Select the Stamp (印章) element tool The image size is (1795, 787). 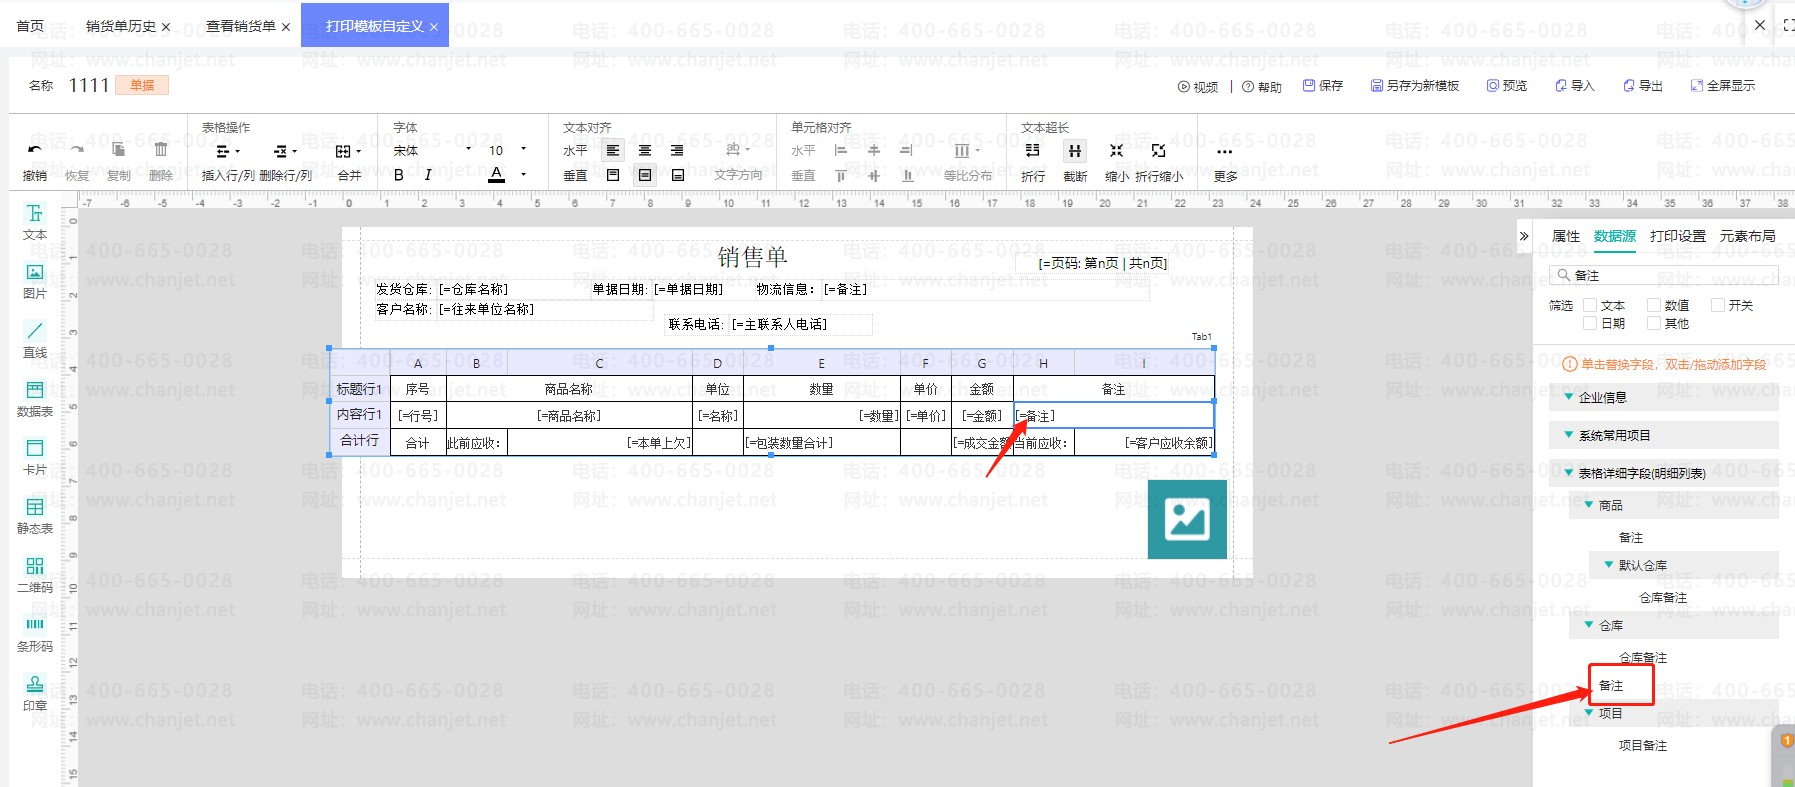pos(35,693)
